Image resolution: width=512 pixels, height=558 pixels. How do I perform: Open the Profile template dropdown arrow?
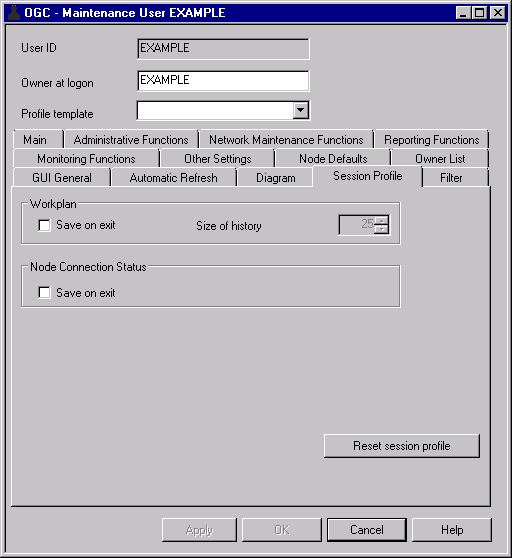pos(301,110)
